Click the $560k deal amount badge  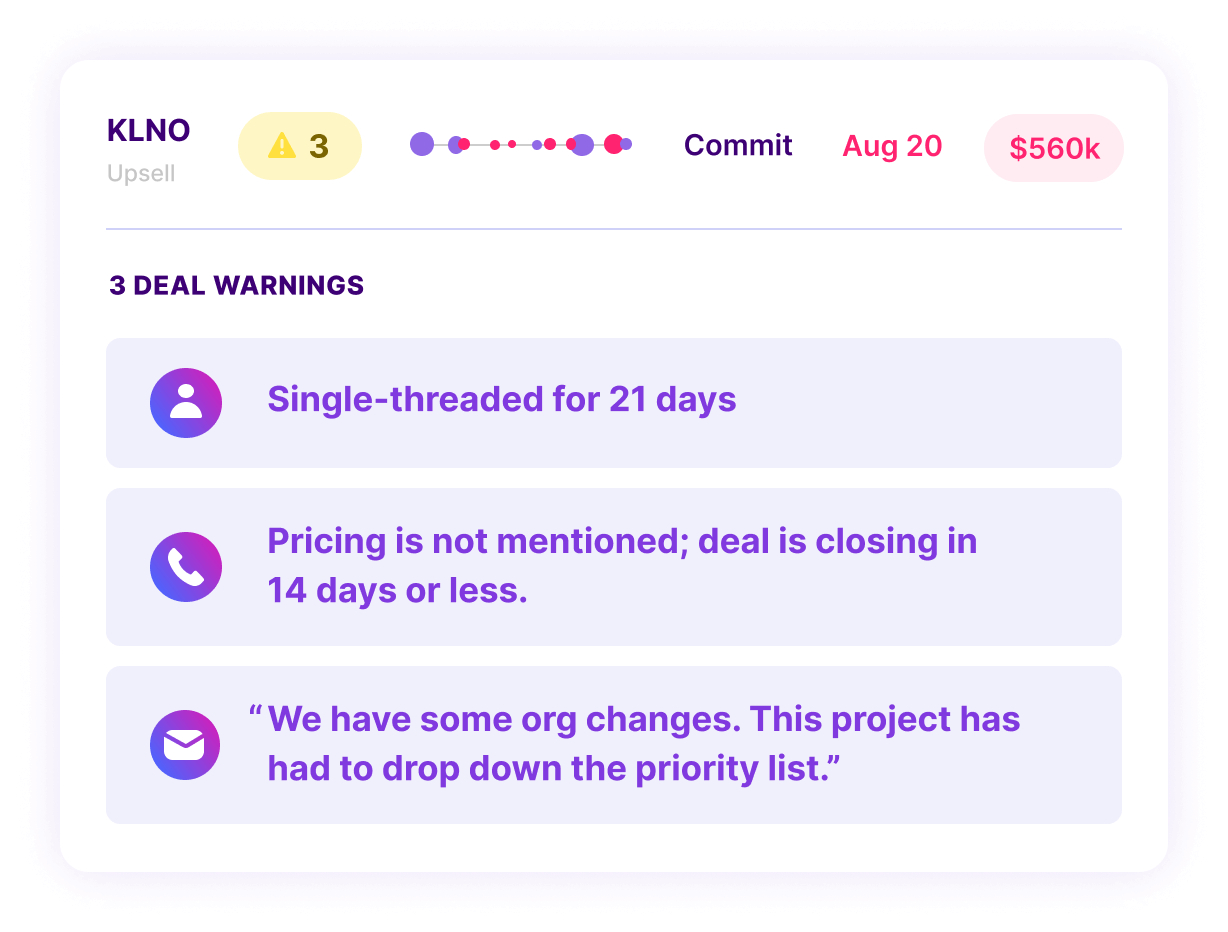pyautogui.click(x=1054, y=148)
